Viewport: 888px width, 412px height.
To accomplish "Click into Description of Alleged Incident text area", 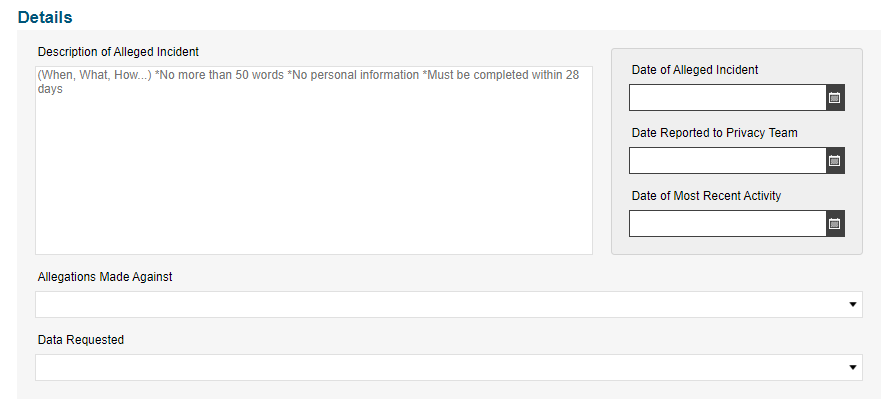I will [314, 160].
